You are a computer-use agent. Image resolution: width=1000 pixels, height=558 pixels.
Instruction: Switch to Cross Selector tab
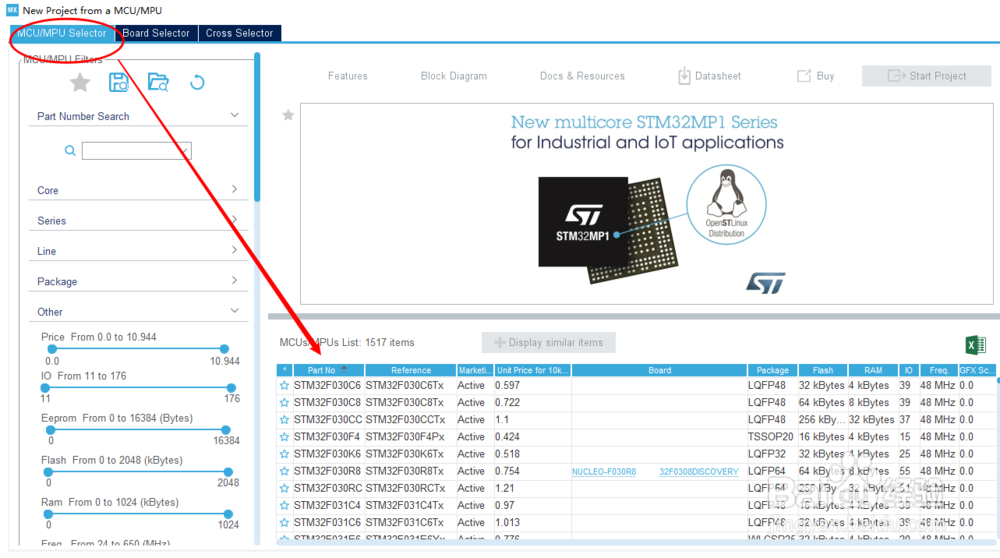click(239, 33)
